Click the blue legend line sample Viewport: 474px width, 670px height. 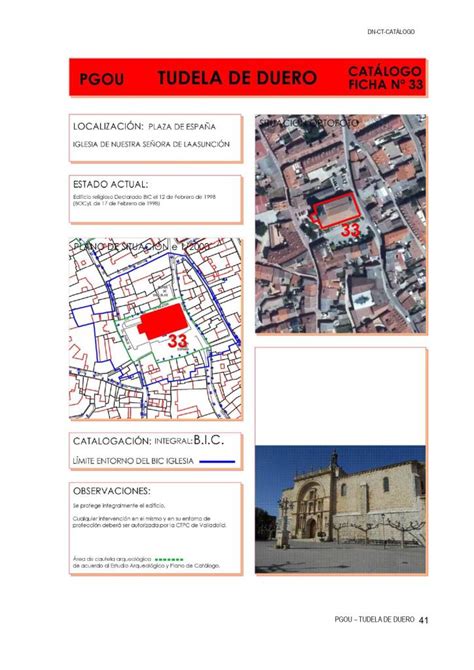pos(217,461)
